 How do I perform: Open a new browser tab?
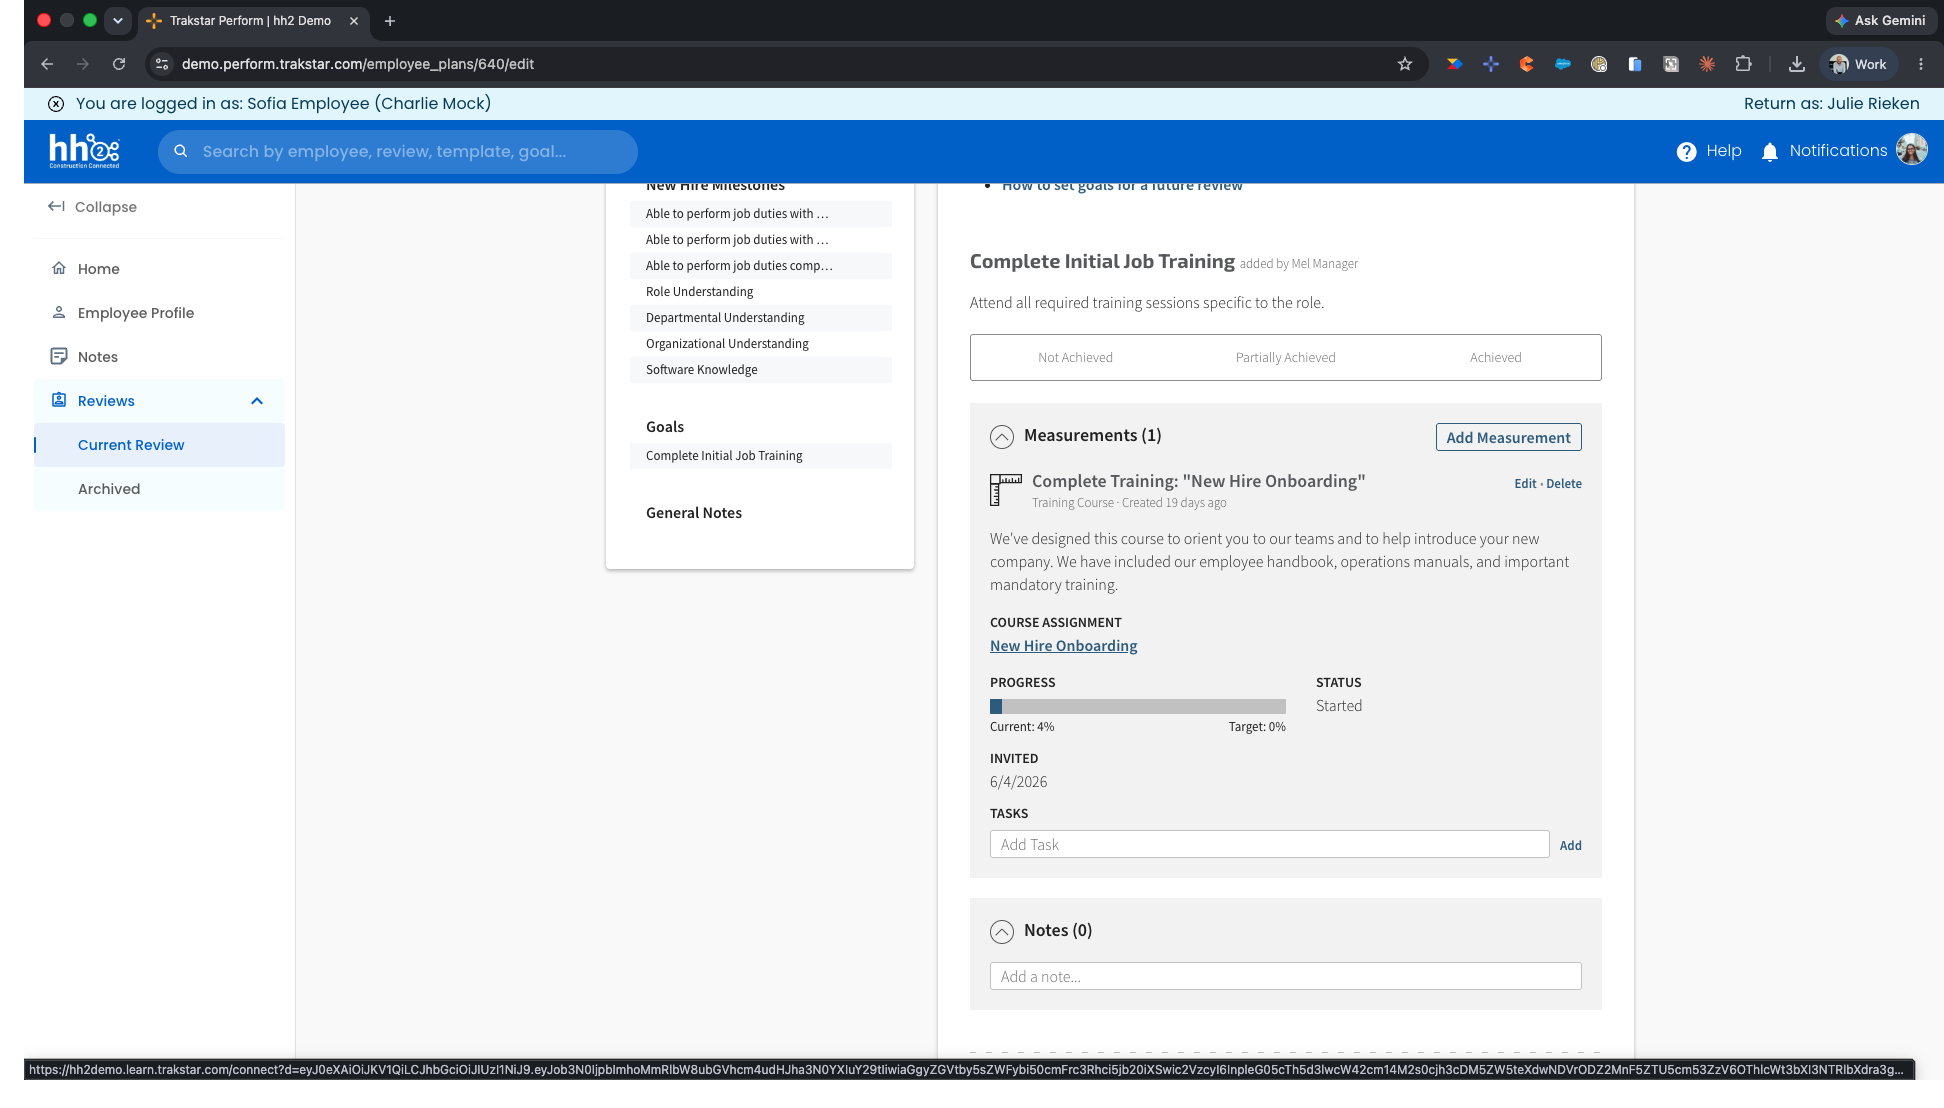pyautogui.click(x=390, y=21)
